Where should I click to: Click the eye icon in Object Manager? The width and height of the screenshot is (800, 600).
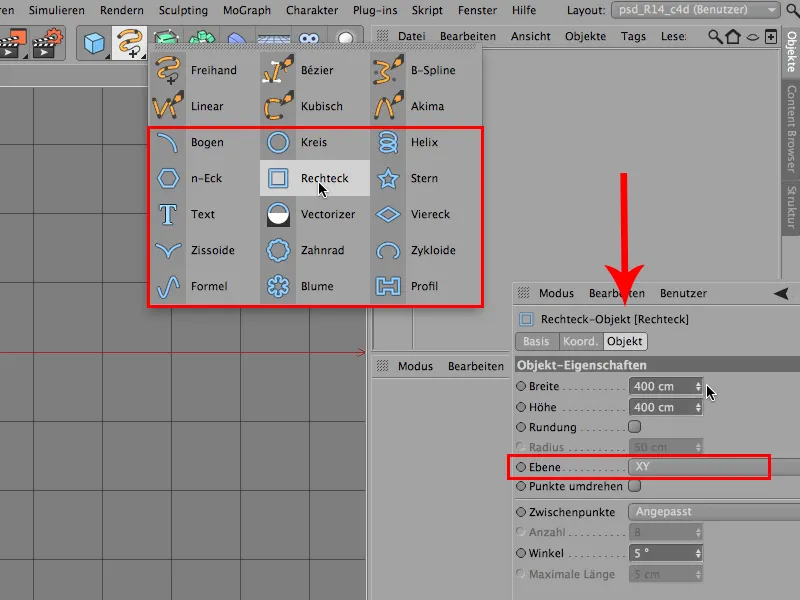pyautogui.click(x=753, y=37)
